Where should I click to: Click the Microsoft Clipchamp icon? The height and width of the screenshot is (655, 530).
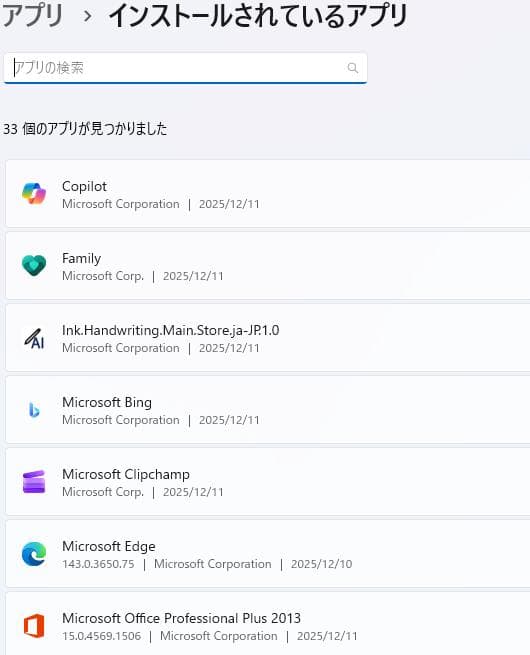[x=34, y=482]
